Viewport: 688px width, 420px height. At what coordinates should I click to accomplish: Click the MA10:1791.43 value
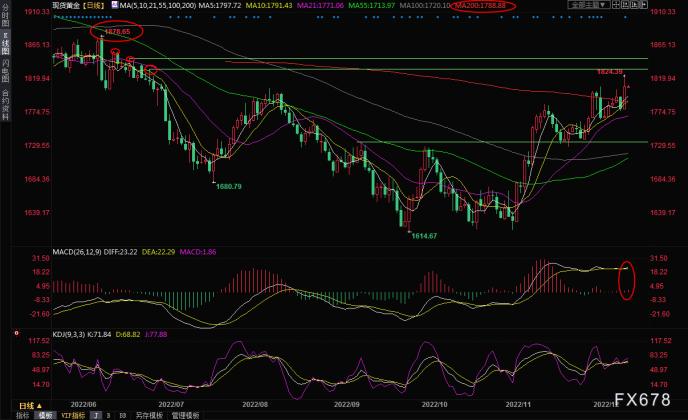(269, 5)
